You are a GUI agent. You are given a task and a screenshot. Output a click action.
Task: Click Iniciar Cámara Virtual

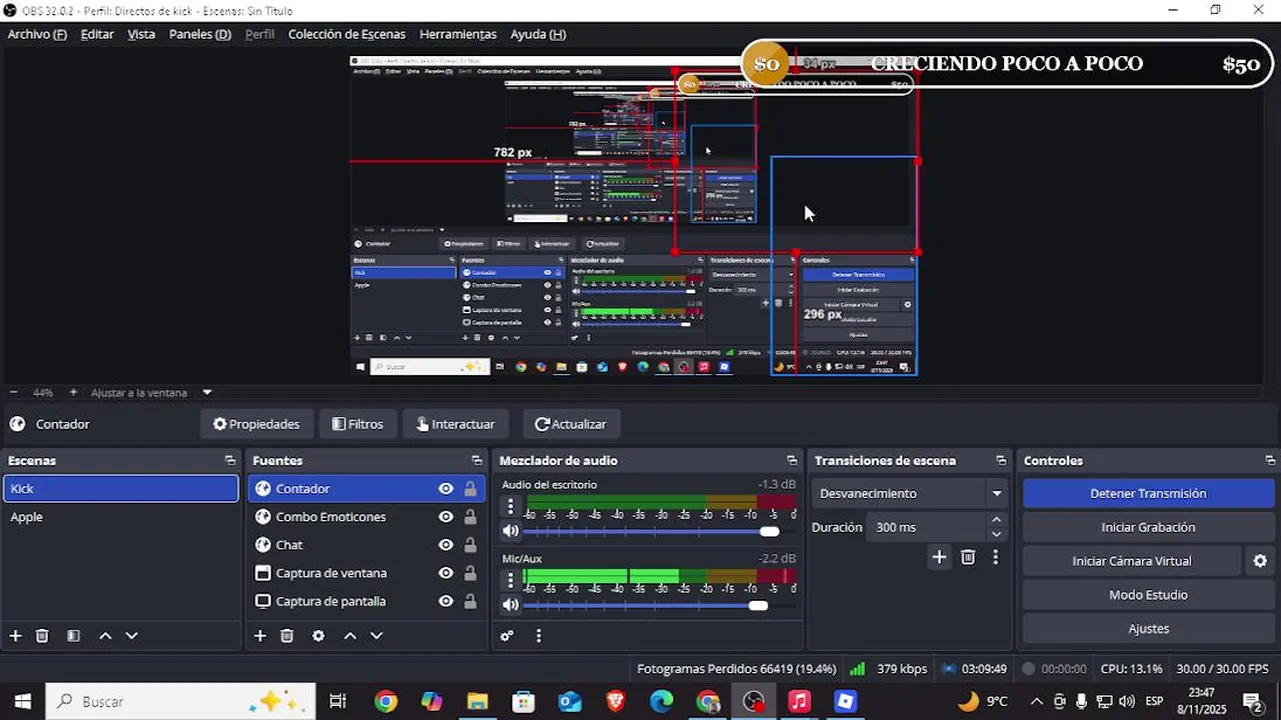coord(1132,561)
